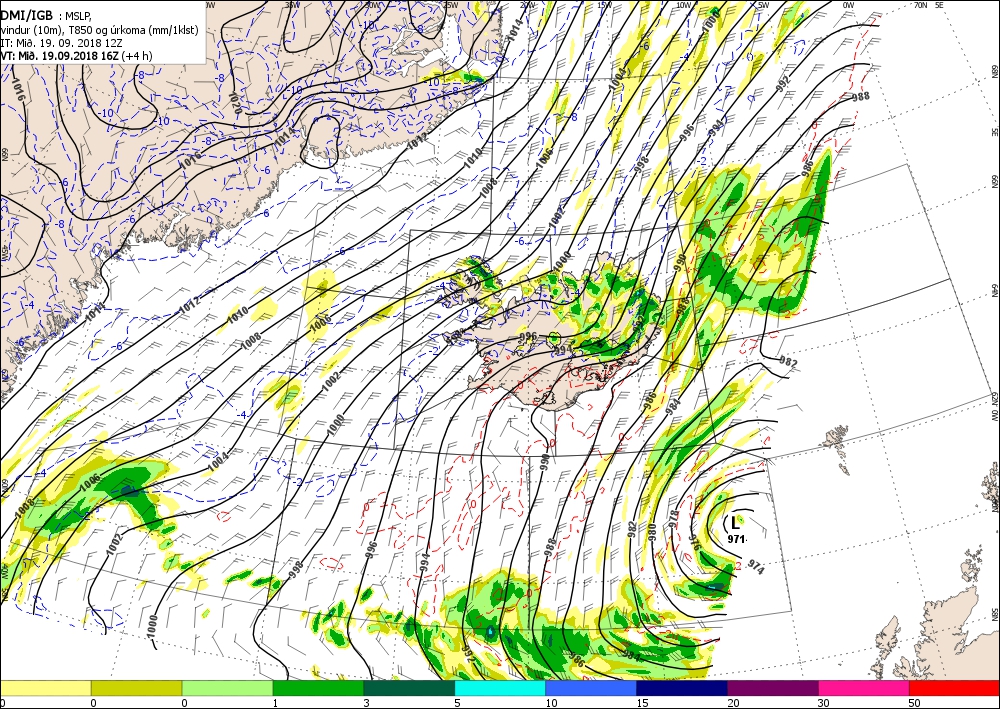Click the legend value label 50
Image resolution: width=1000 pixels, height=709 pixels.
coord(914,703)
